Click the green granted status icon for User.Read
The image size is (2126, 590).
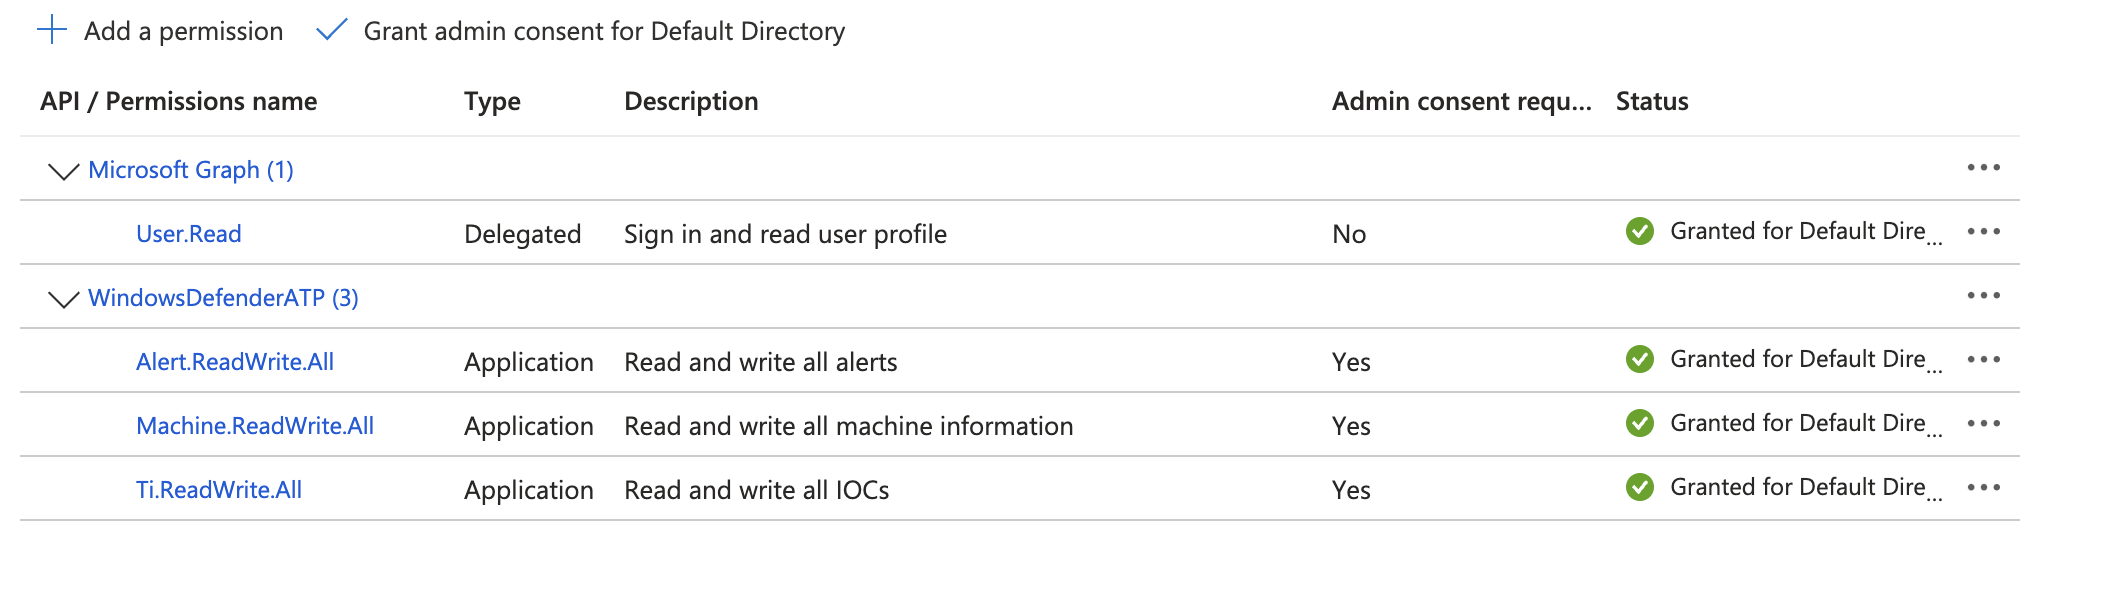point(1638,231)
